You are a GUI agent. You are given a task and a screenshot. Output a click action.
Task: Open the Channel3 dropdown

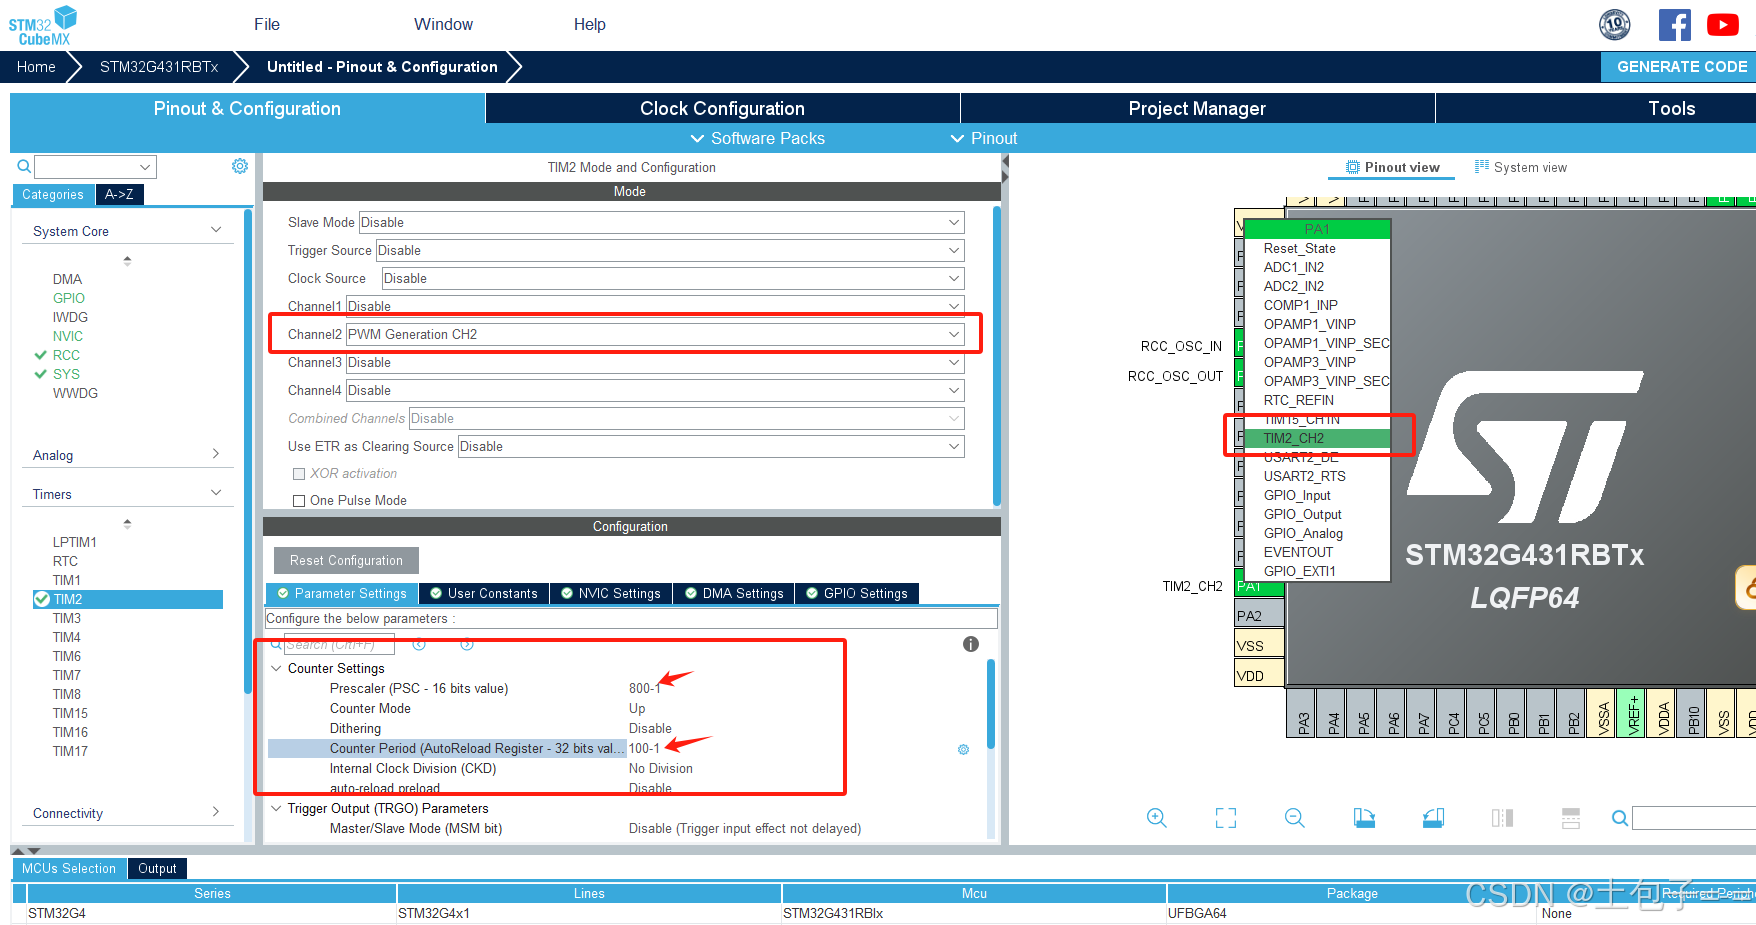click(x=655, y=362)
